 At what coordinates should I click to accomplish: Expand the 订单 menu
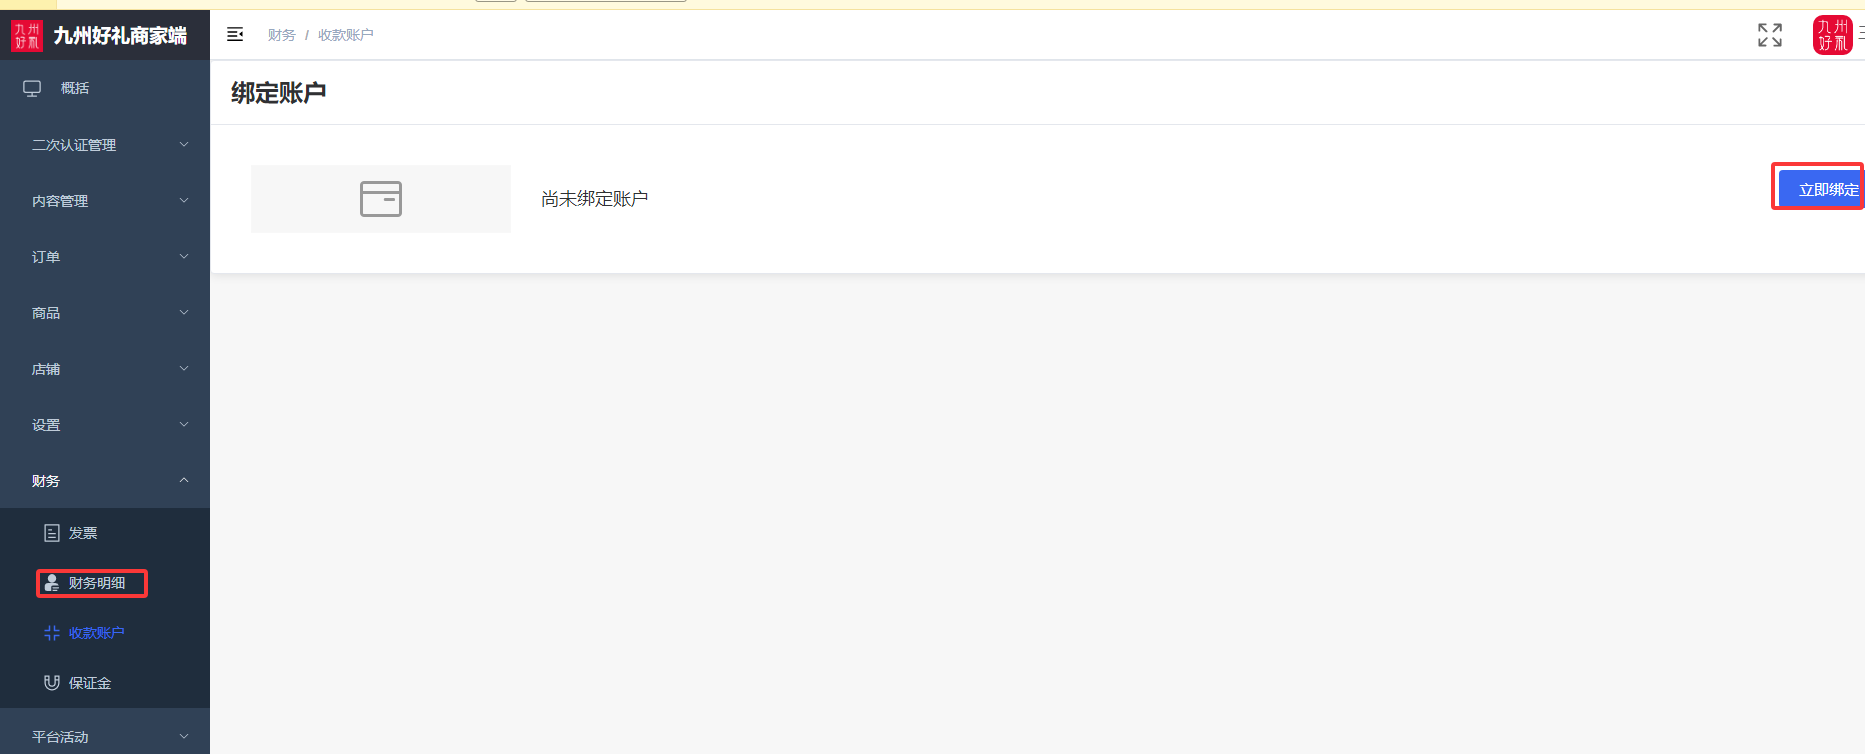click(x=105, y=257)
